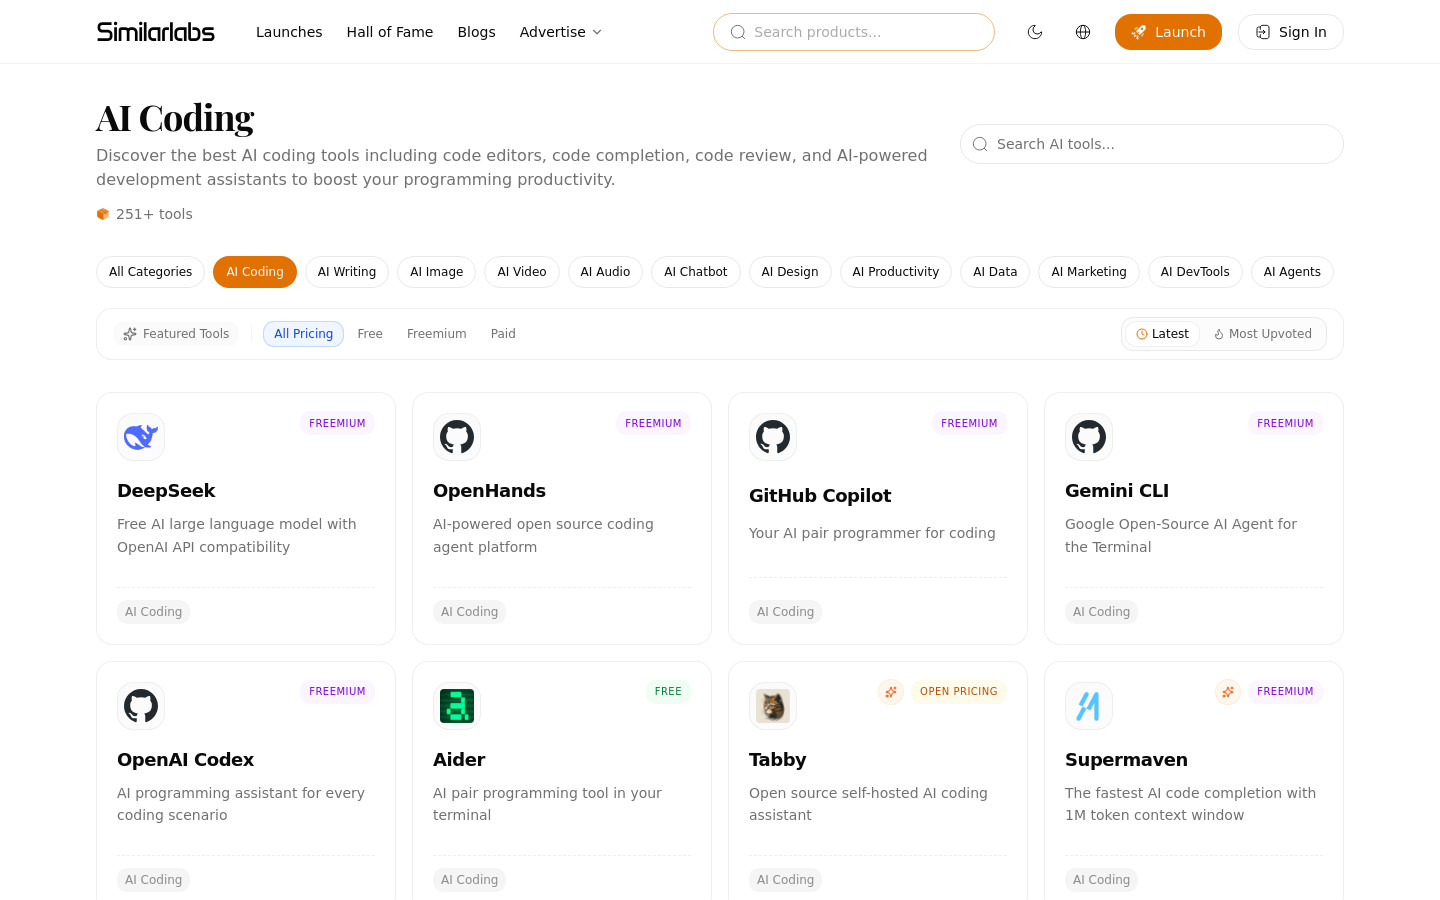Filter by Paid pricing

pyautogui.click(x=503, y=334)
